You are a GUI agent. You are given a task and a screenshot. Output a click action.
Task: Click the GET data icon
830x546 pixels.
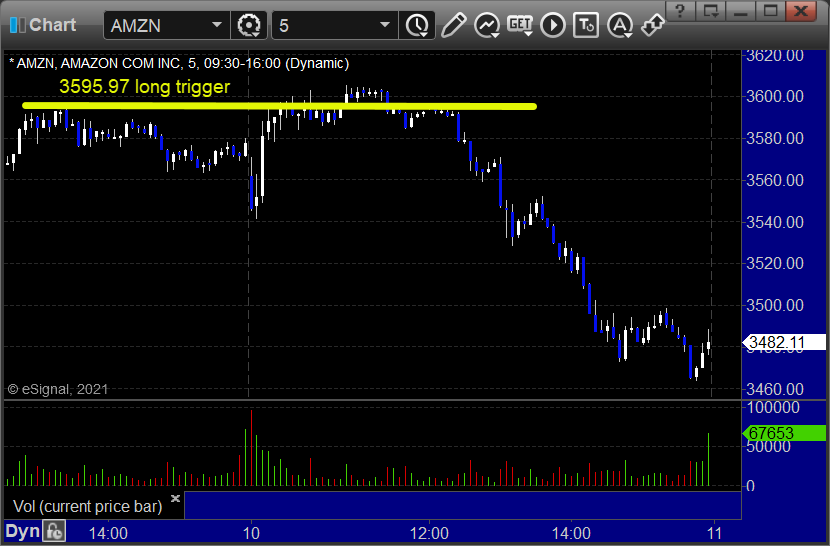(520, 25)
